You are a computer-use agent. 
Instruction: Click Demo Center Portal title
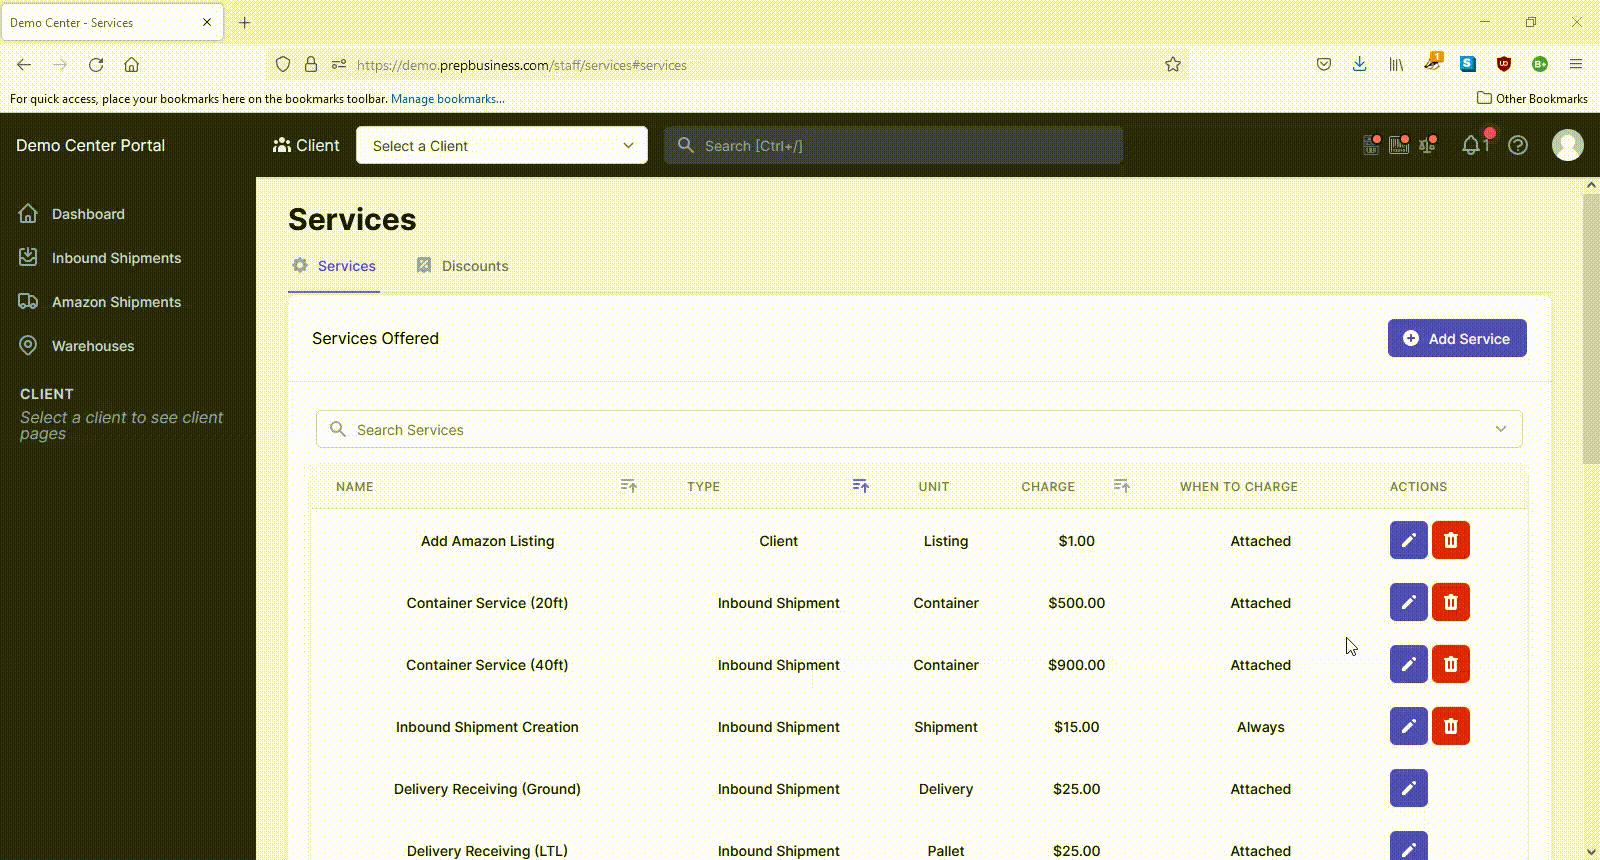tap(90, 145)
